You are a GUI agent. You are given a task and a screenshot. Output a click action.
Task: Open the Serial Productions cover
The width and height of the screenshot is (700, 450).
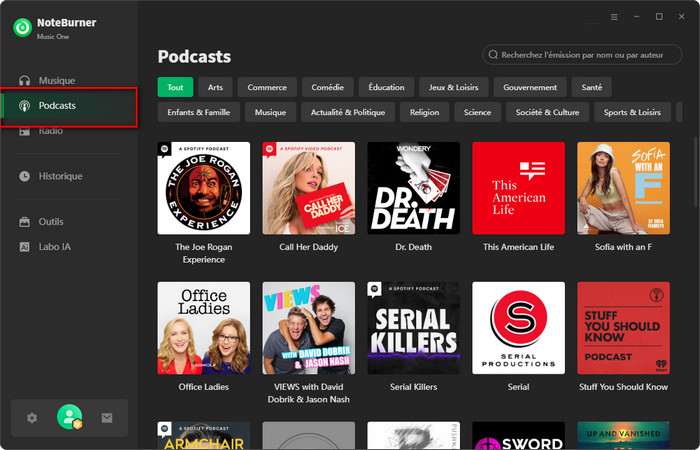(518, 328)
